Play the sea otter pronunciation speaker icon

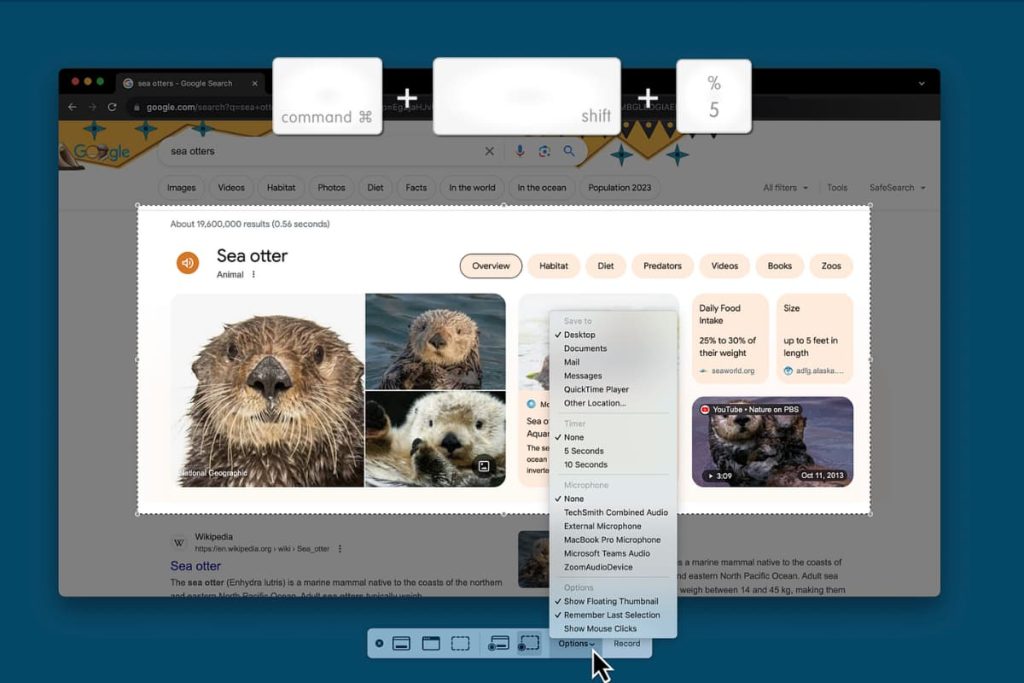pos(187,263)
